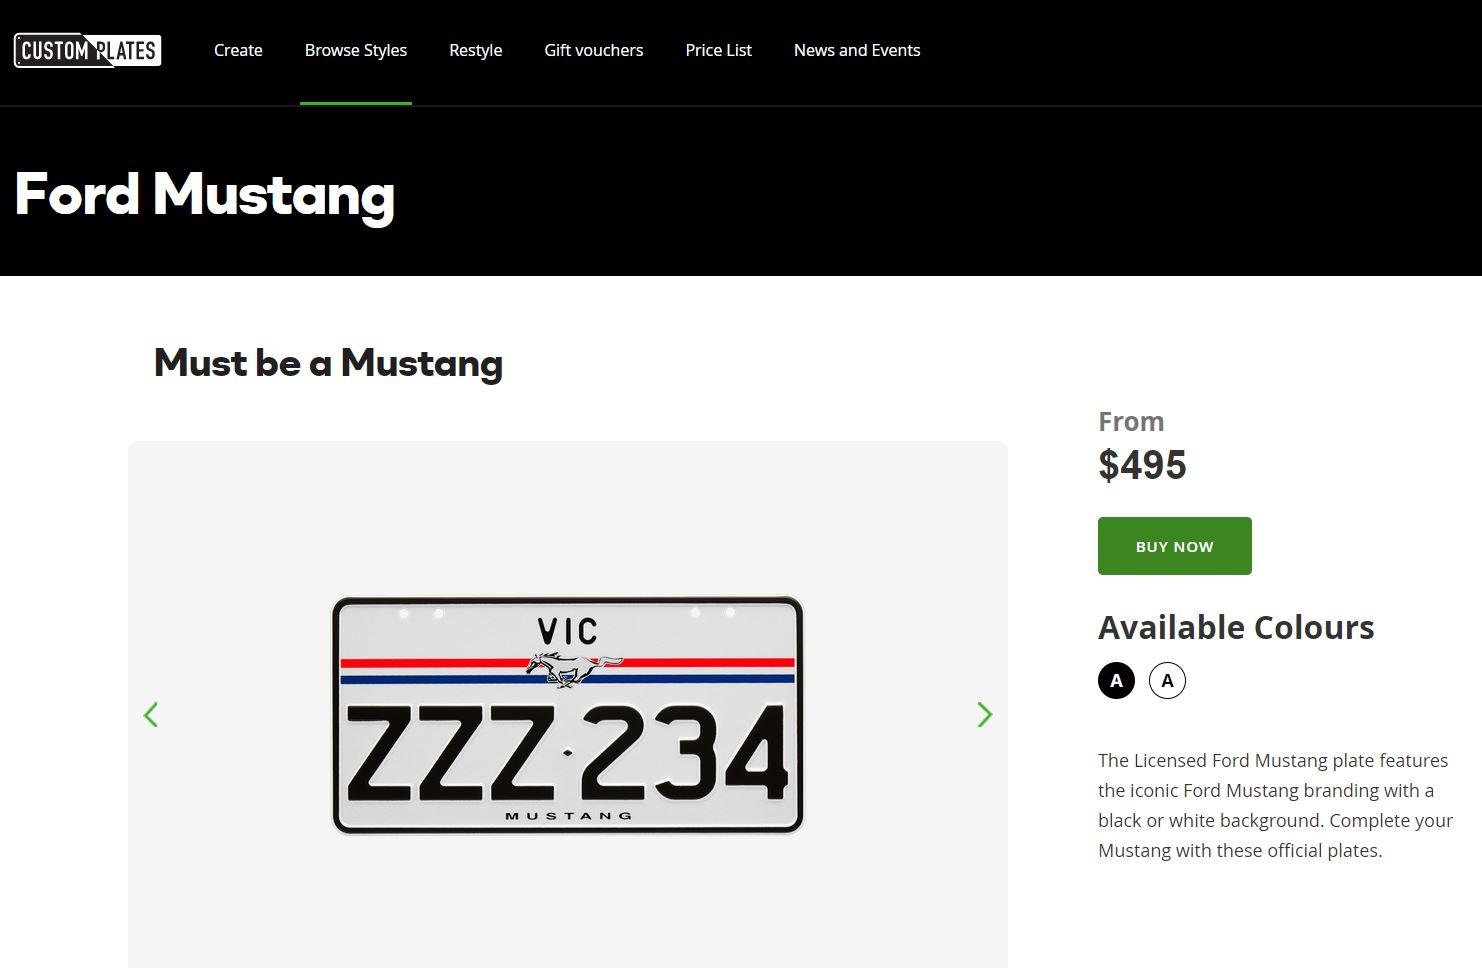Open Gift vouchers page
The width and height of the screenshot is (1482, 968).
click(594, 50)
